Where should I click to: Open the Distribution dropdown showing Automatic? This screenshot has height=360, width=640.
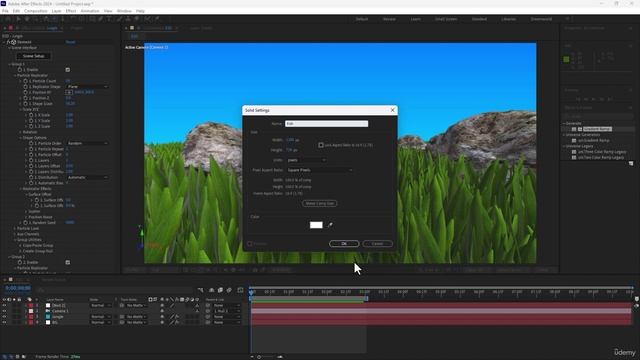[88, 177]
